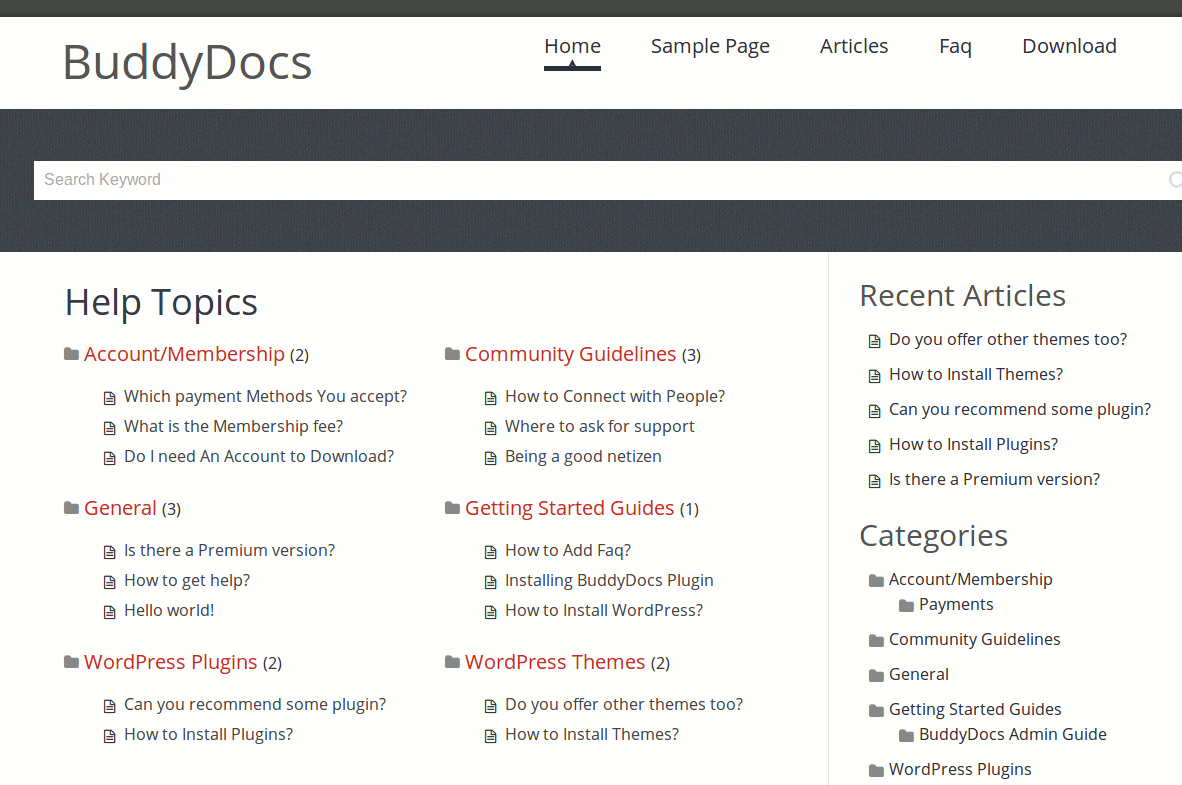Click folder icon beside Account/Membership heading
1182x785 pixels.
(x=71, y=354)
